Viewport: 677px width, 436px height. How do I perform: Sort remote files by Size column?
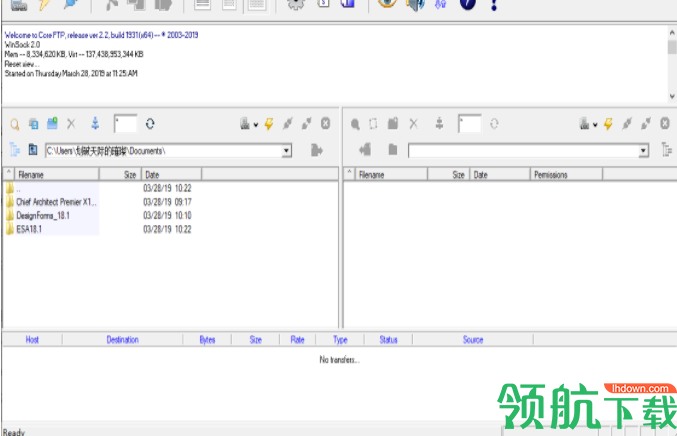[449, 174]
